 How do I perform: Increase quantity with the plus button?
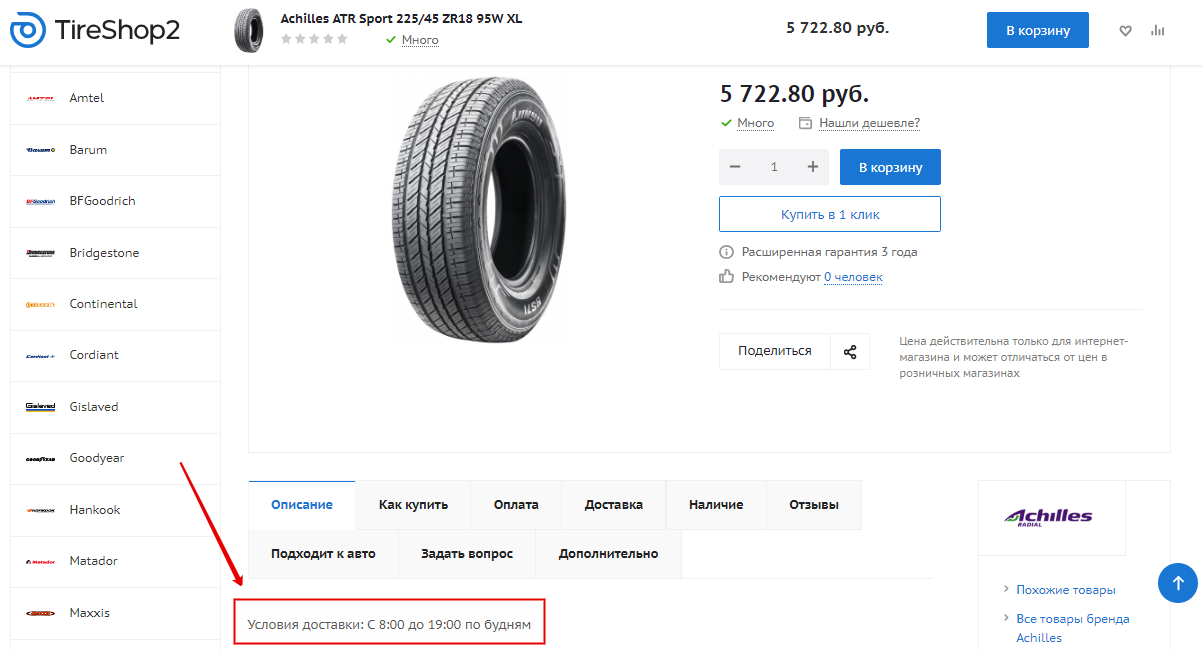(813, 167)
